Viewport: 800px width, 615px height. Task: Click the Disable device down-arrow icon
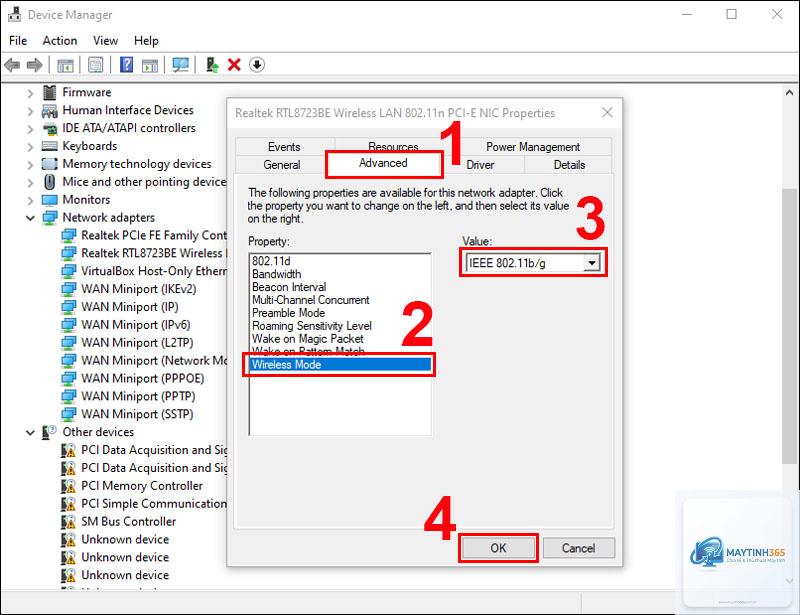(257, 65)
